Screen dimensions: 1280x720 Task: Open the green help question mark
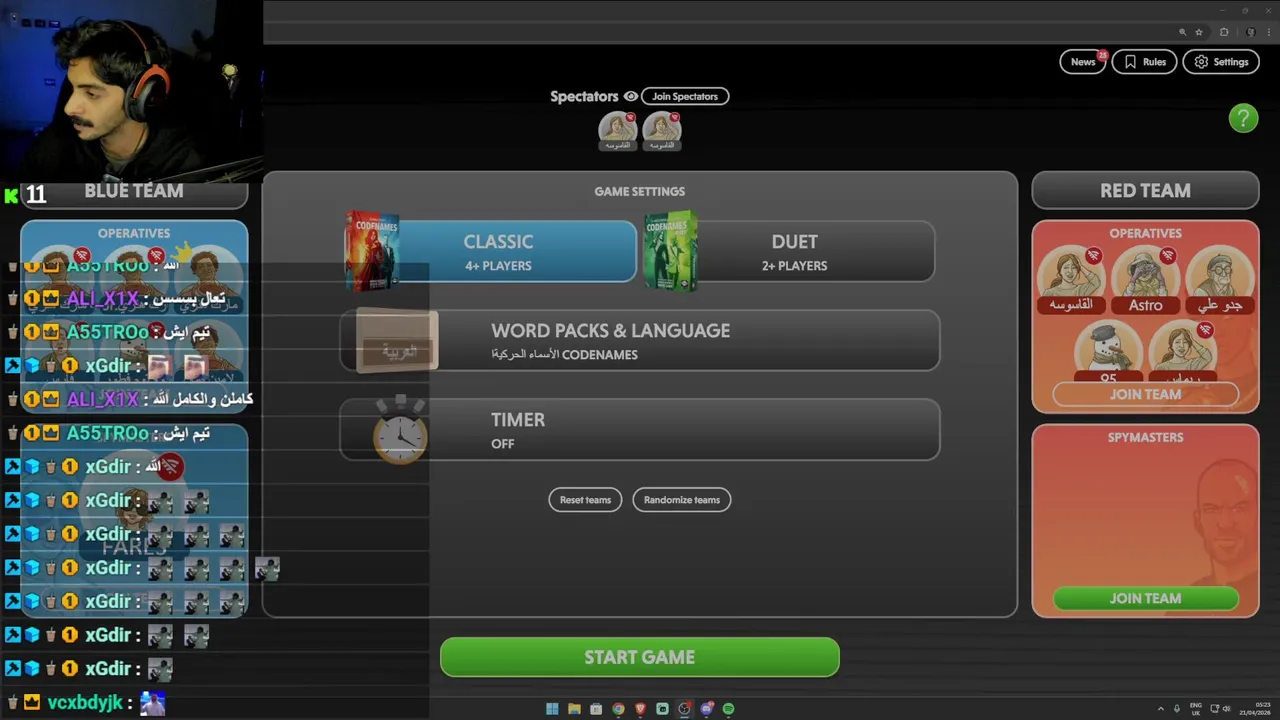pyautogui.click(x=1243, y=118)
